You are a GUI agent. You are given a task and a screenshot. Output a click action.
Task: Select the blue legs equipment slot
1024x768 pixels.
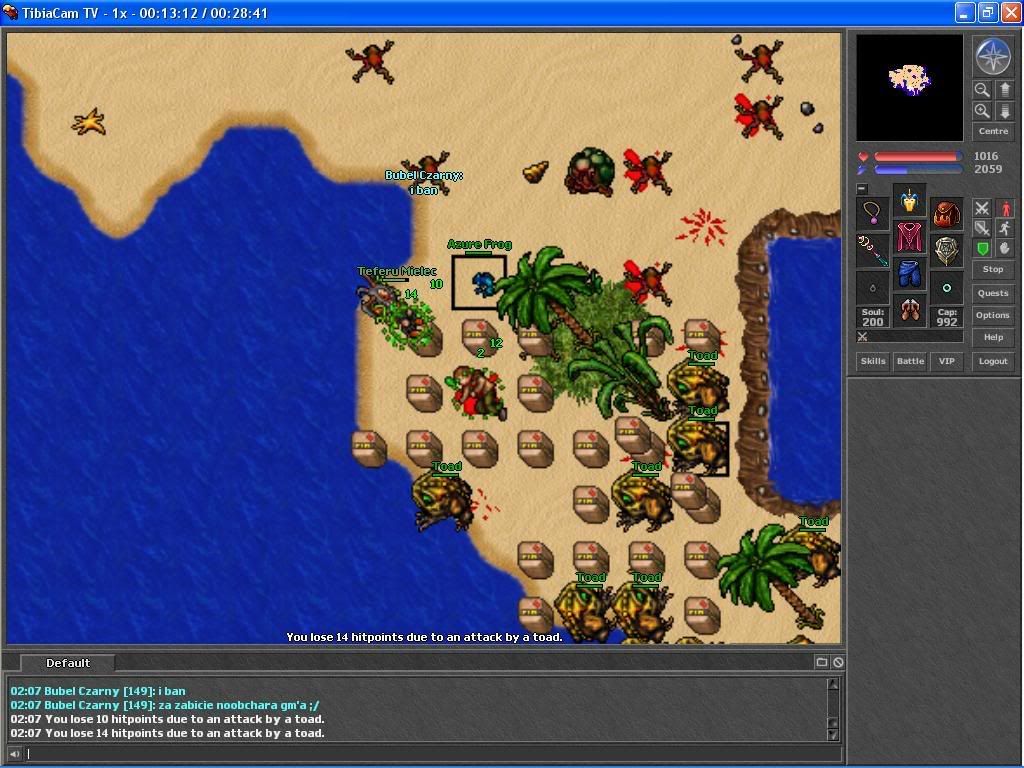pyautogui.click(x=910, y=275)
